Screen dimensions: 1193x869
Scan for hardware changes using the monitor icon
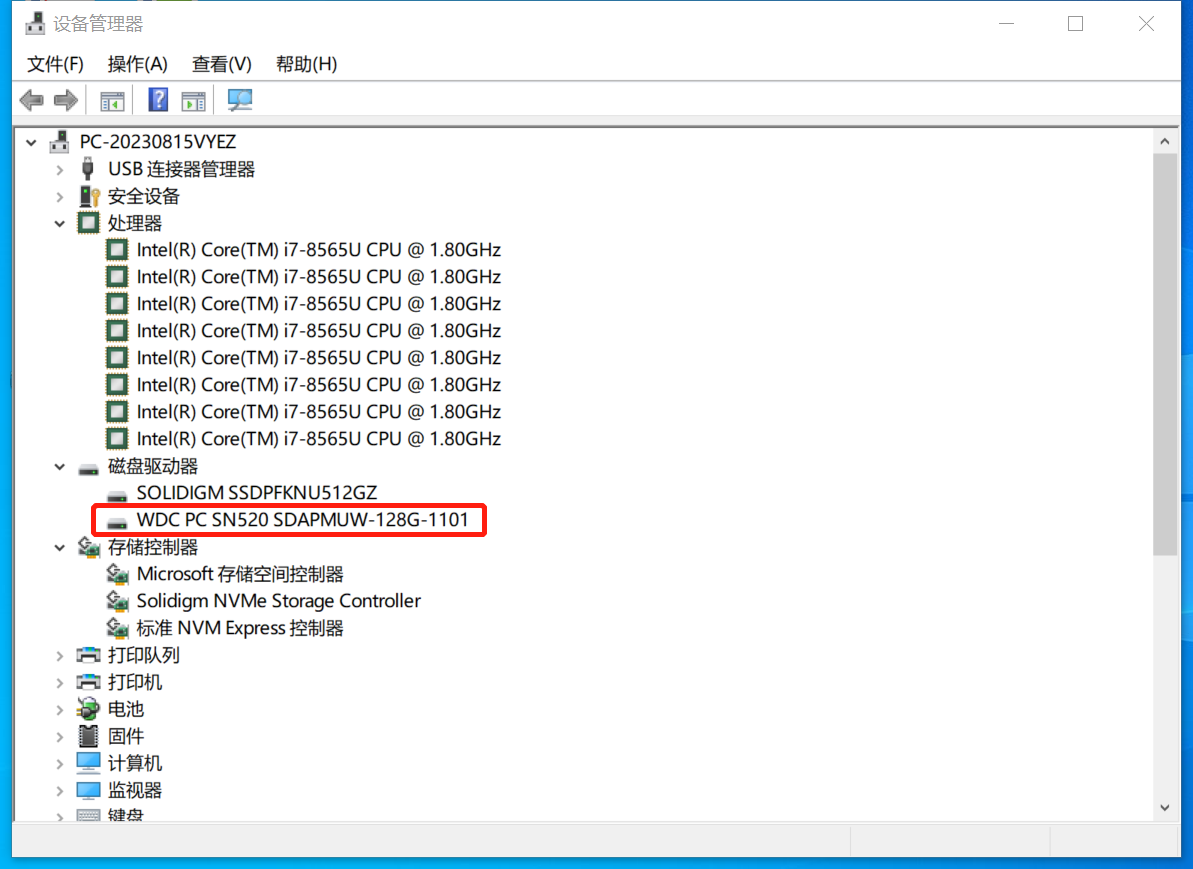(240, 100)
